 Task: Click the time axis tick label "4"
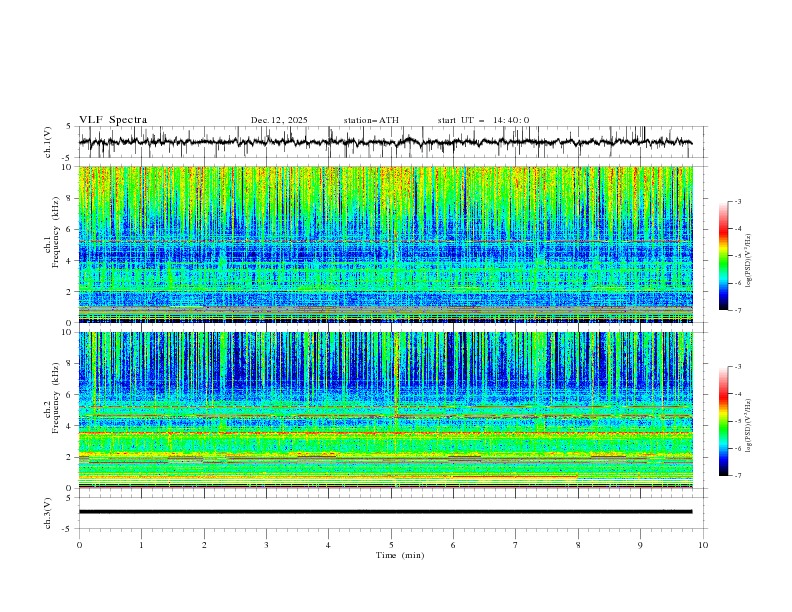click(x=328, y=545)
